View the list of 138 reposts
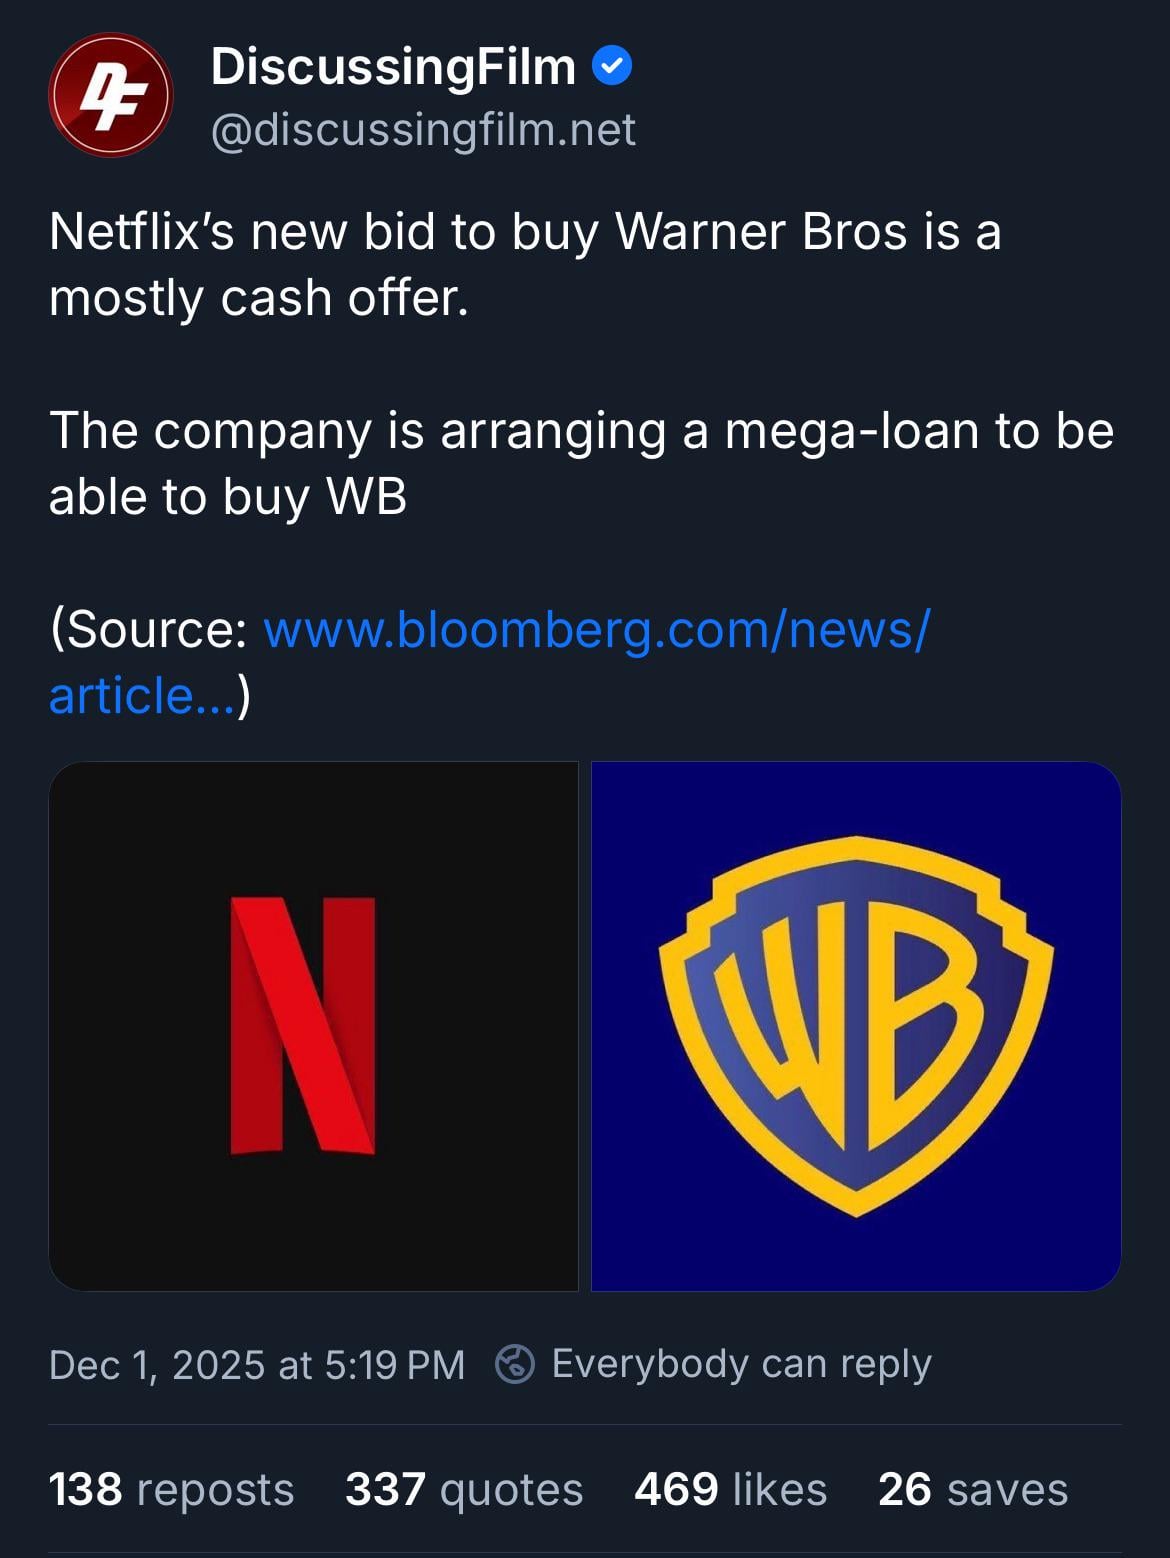 171,1489
